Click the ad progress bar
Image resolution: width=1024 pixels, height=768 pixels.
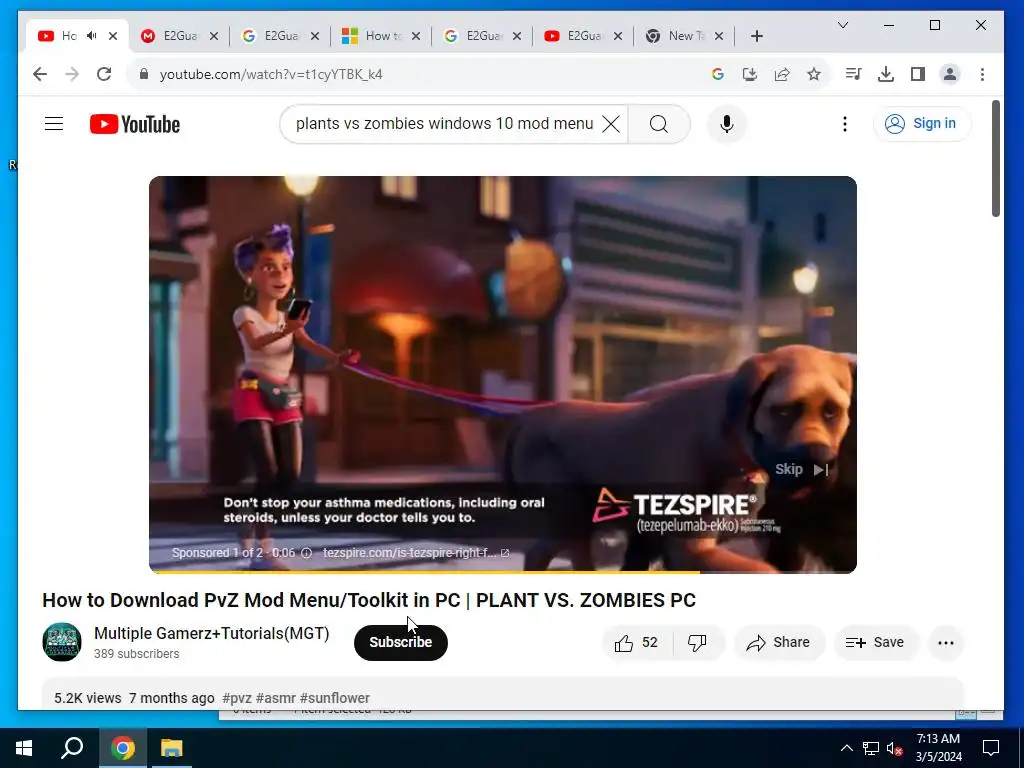coord(503,571)
